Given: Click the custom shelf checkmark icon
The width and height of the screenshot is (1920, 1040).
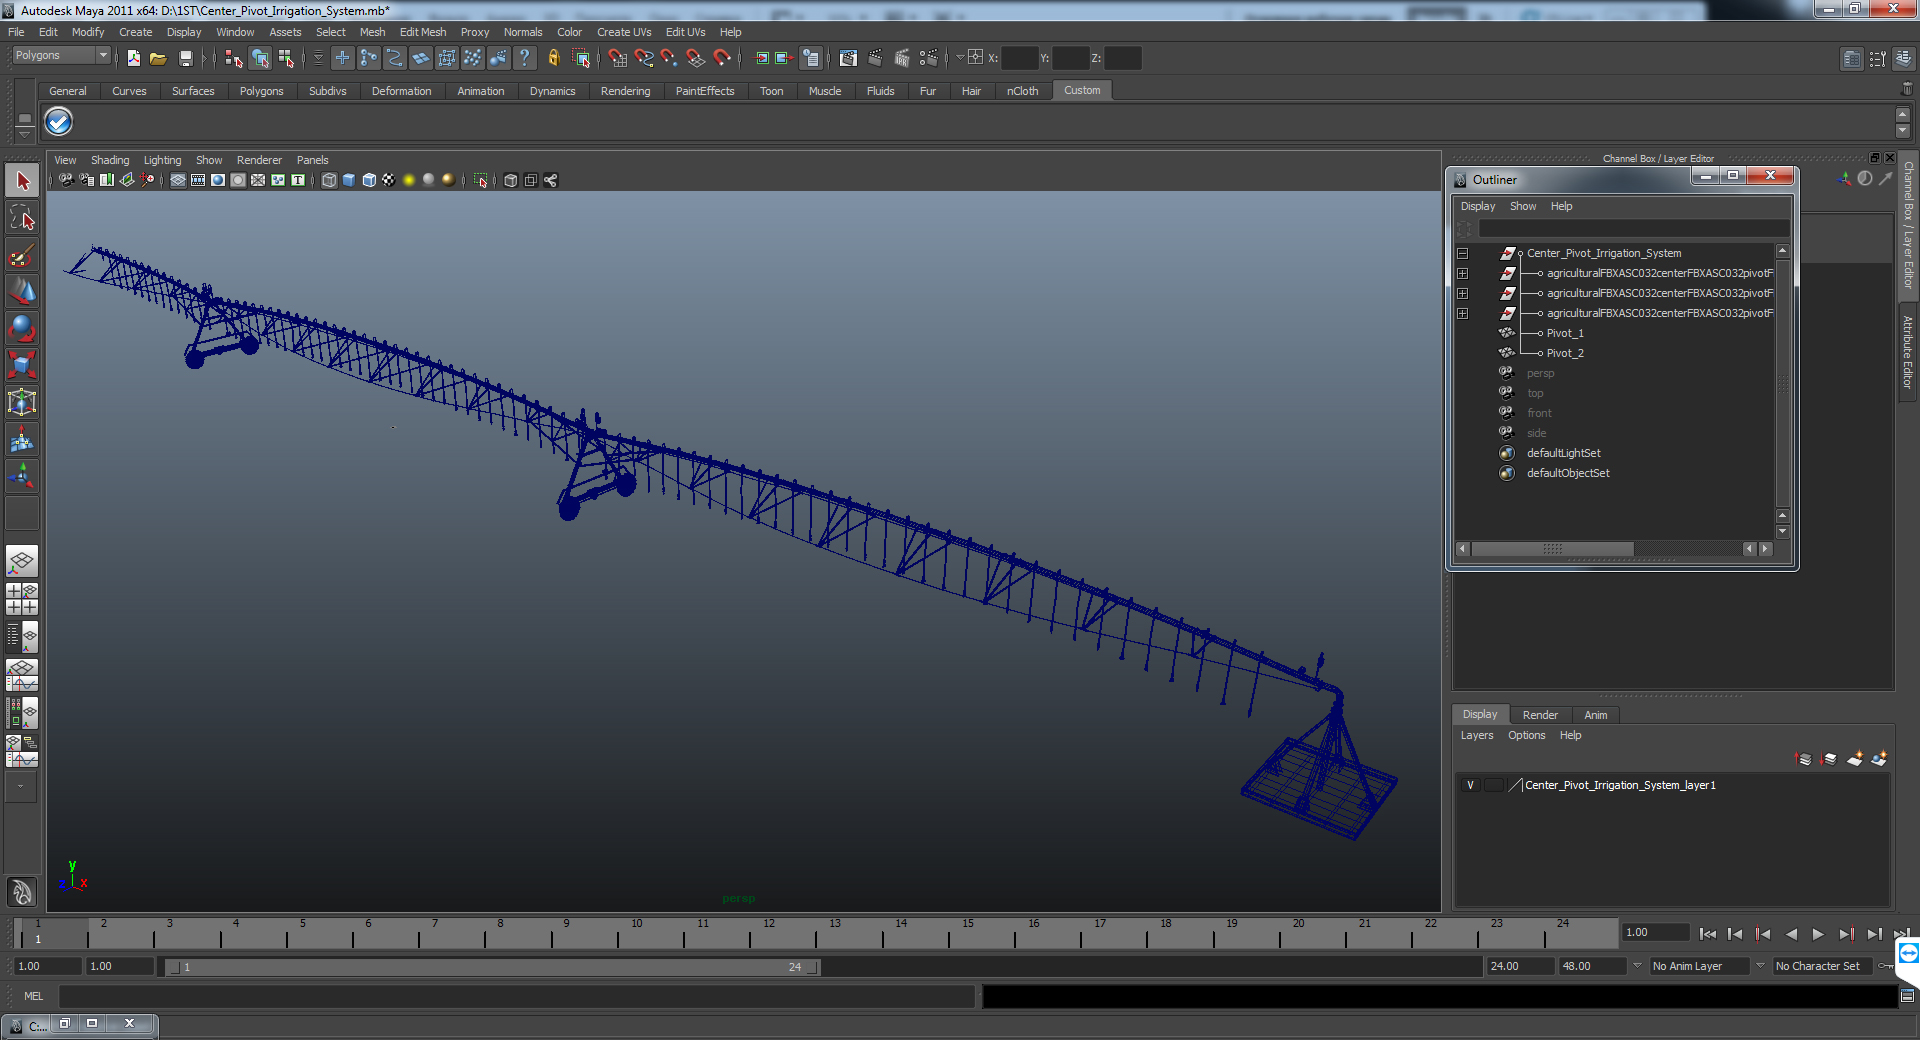Looking at the screenshot, I should coord(58,122).
